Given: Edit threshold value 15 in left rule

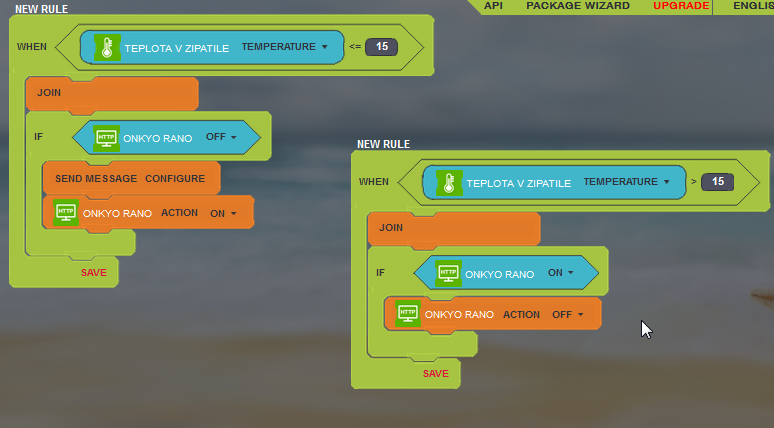Looking at the screenshot, I should click(381, 47).
